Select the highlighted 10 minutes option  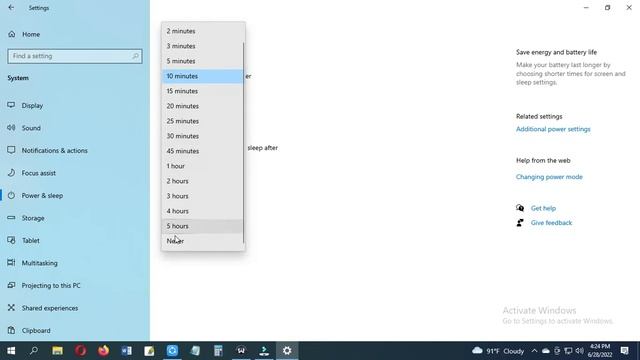tap(202, 76)
